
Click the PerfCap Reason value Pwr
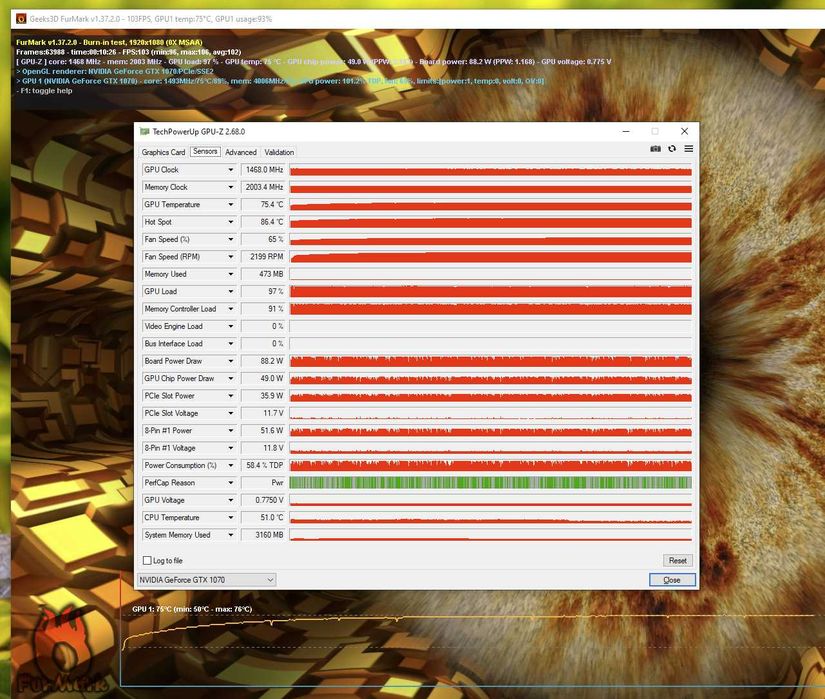(263, 483)
